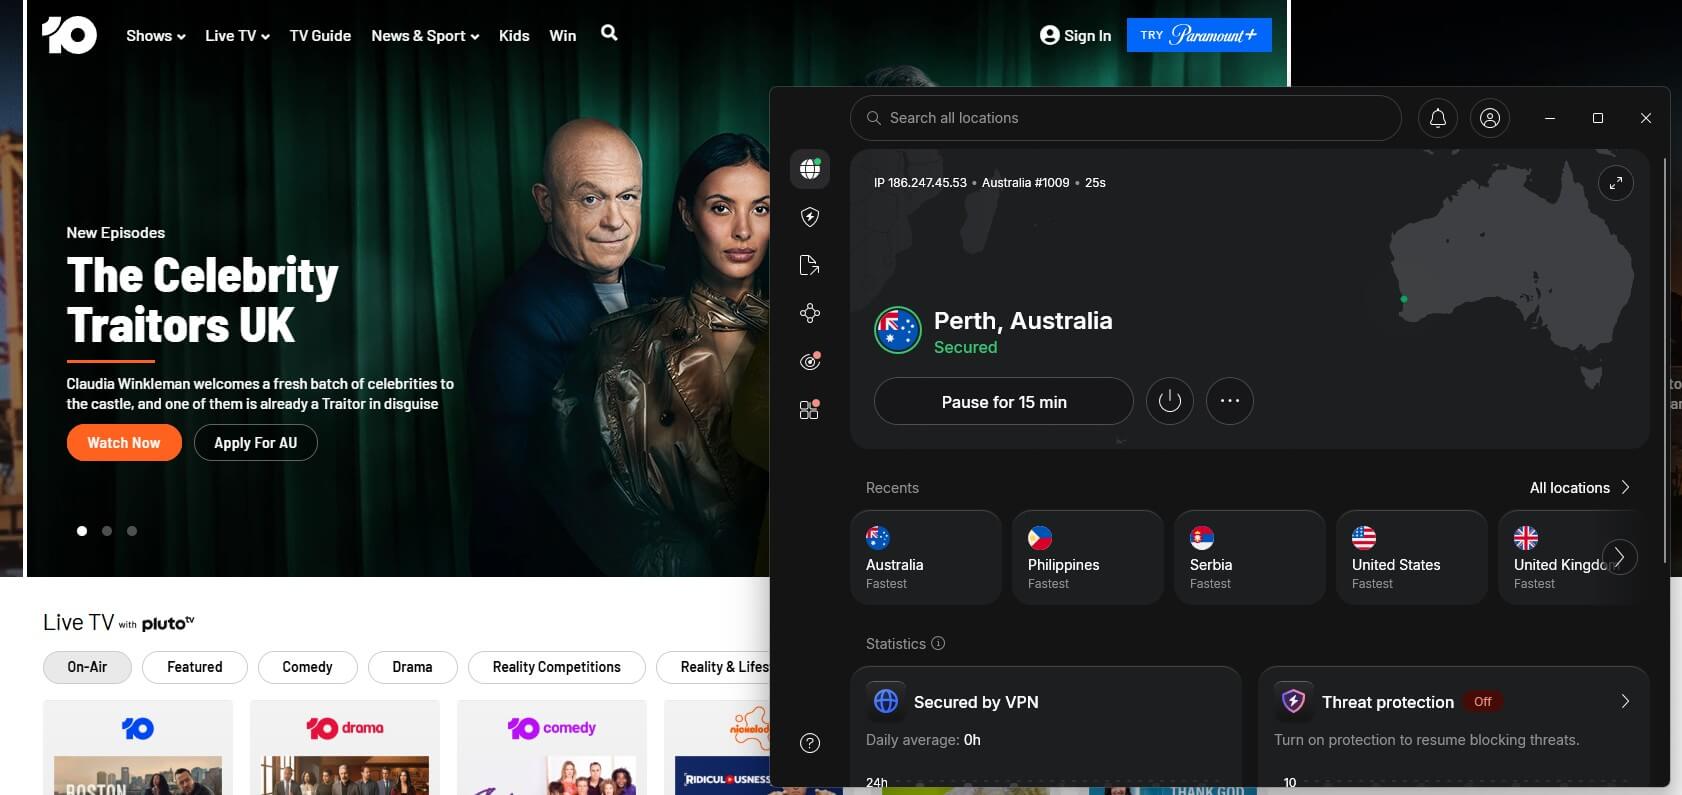Show next recent locations with arrow
1682x795 pixels.
(x=1619, y=557)
